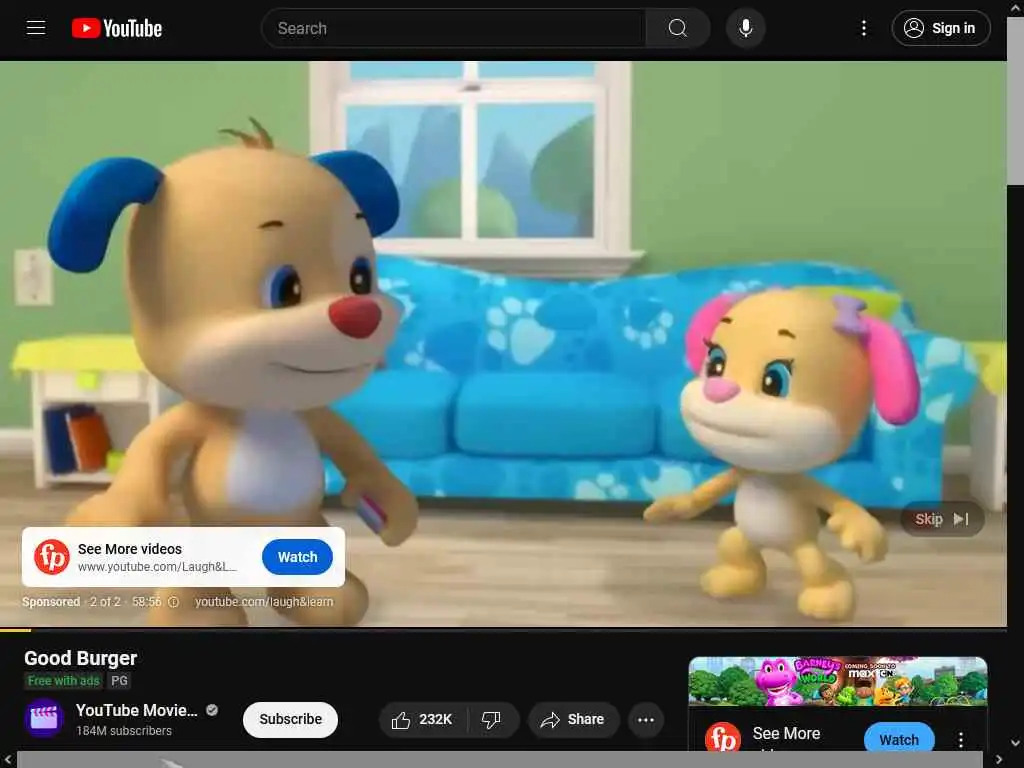The width and height of the screenshot is (1024, 768).
Task: Click the yellow ad progress bar
Action: [x=15, y=630]
